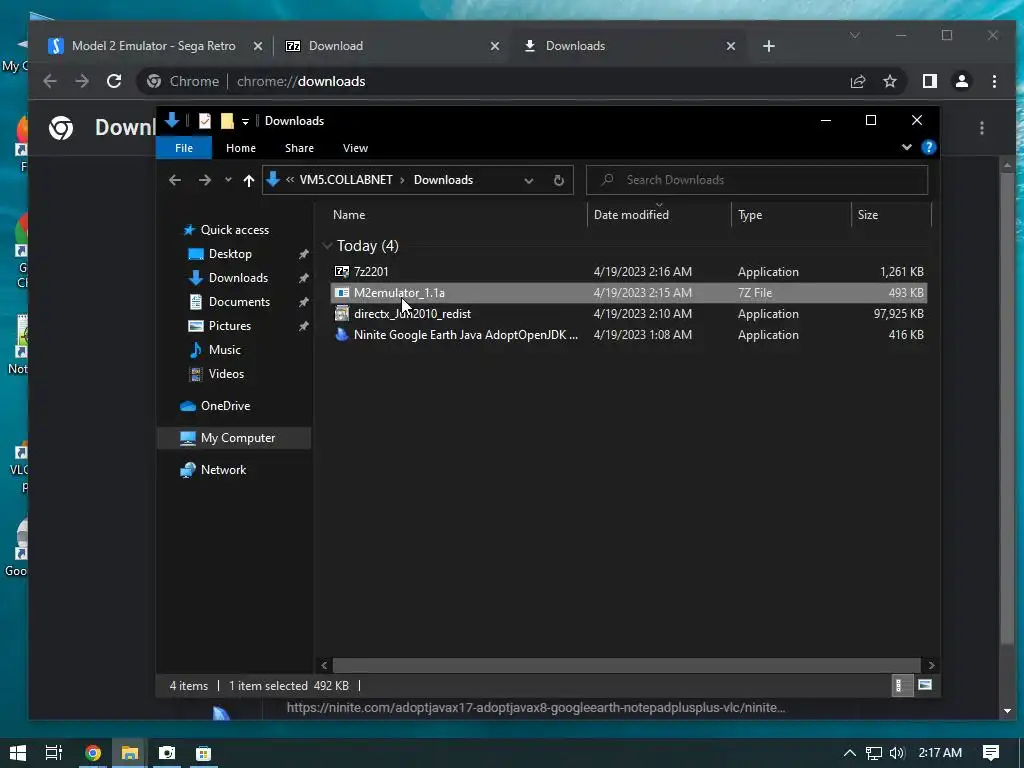Open Microsoft Store from taskbar

204,753
